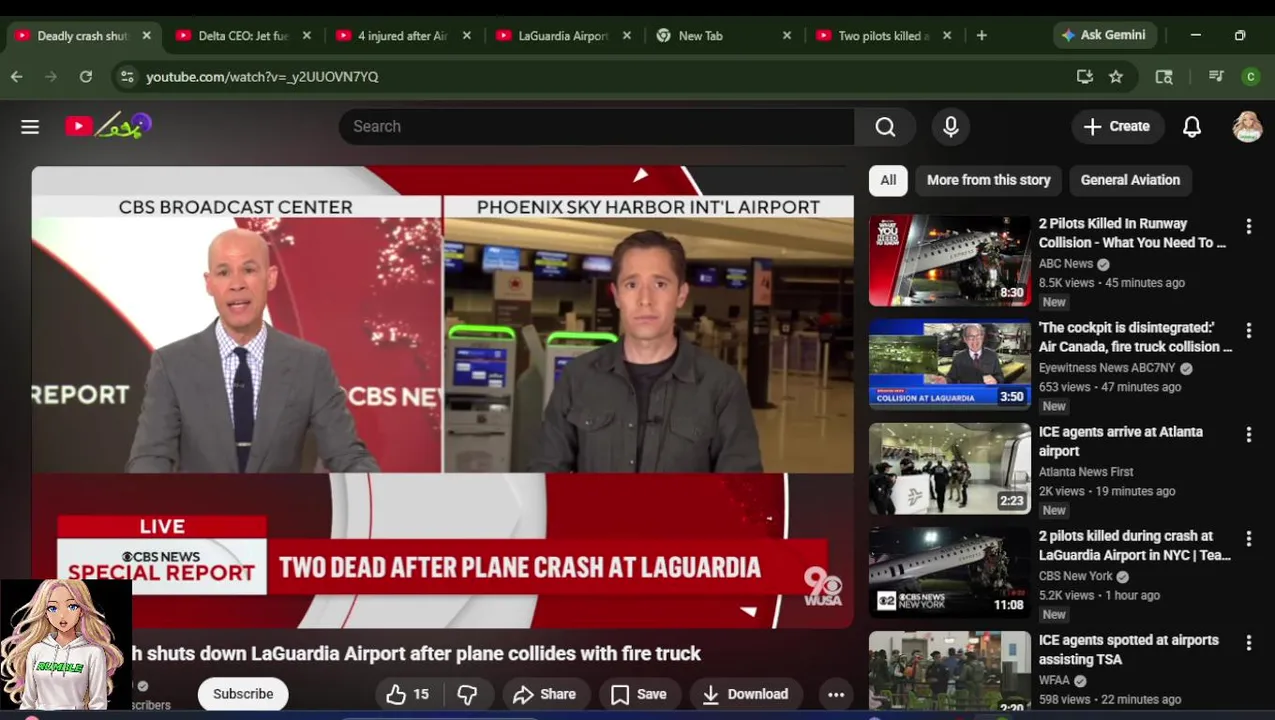Open options for 'The cockpit is disintegrated' video
Viewport: 1275px width, 720px height.
[x=1248, y=331]
